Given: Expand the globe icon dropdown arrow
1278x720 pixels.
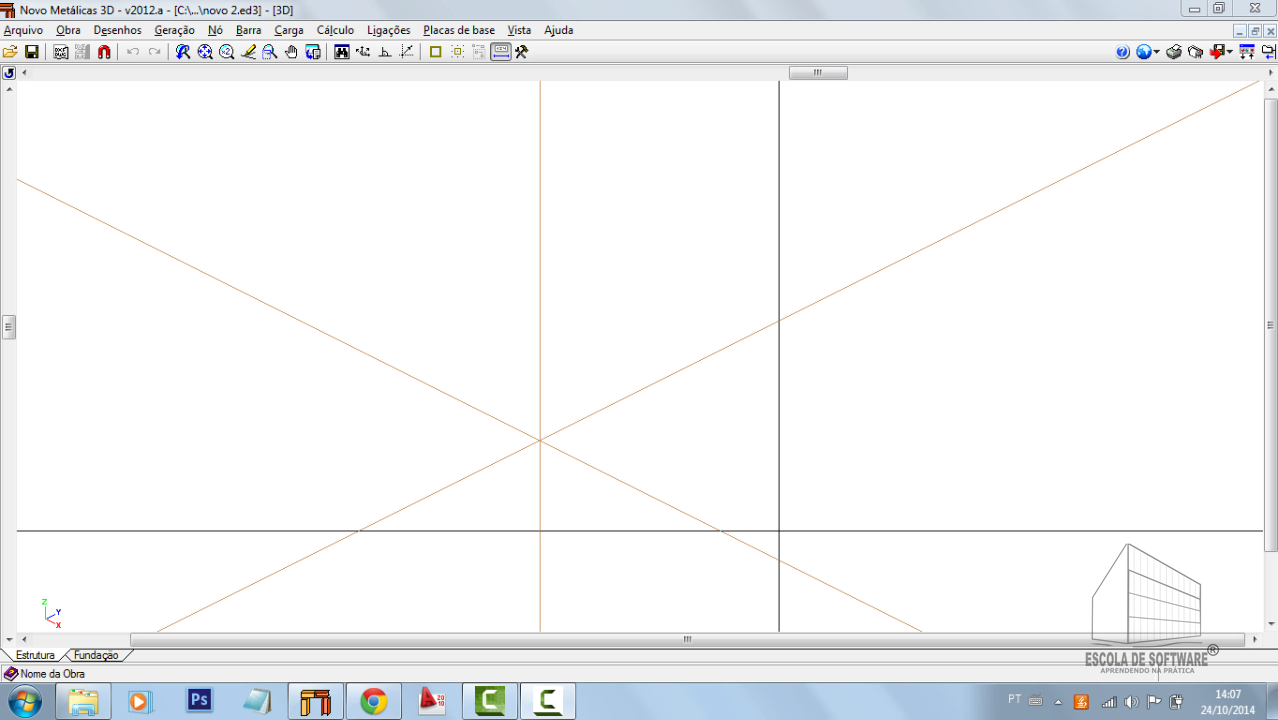Looking at the screenshot, I should pos(1157,52).
